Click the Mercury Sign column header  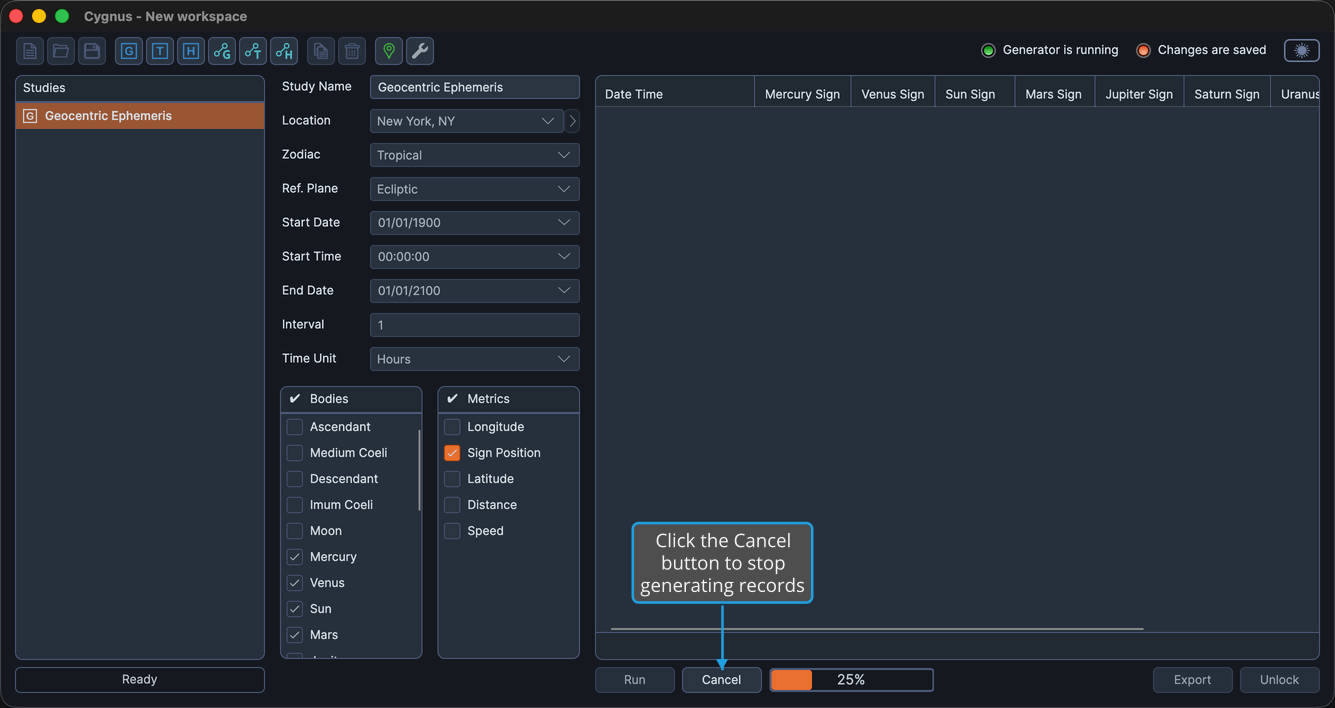click(802, 94)
